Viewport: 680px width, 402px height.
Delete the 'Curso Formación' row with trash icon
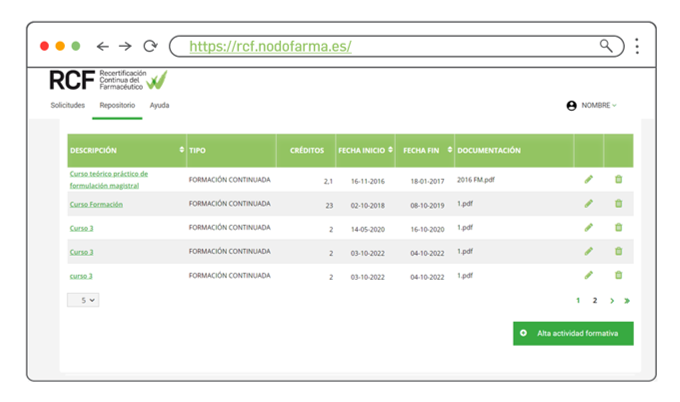[x=618, y=204]
